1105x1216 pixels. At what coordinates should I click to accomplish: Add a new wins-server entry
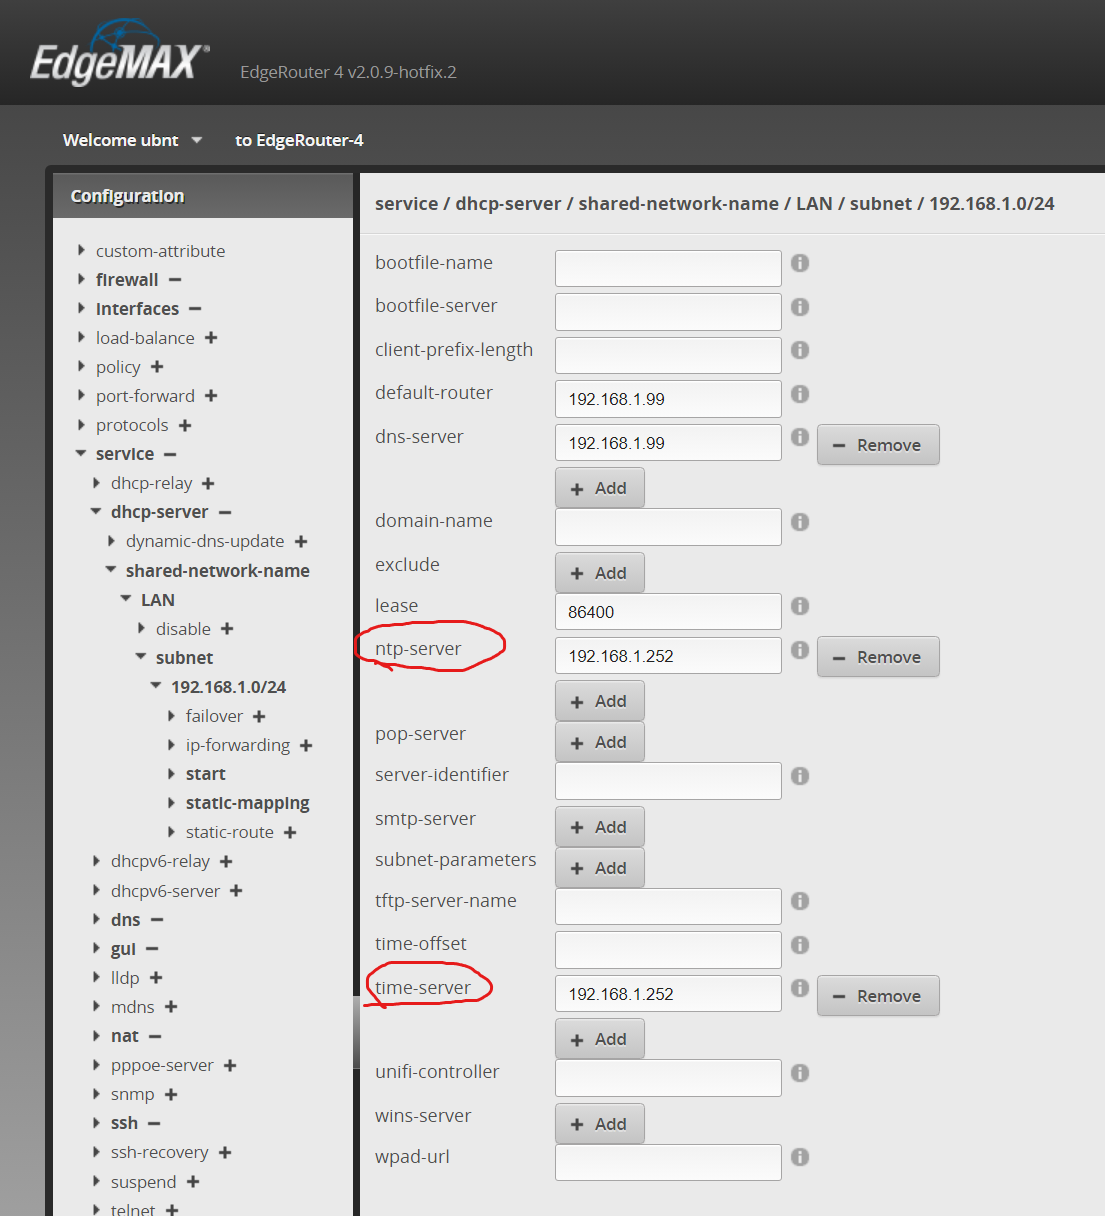599,1124
